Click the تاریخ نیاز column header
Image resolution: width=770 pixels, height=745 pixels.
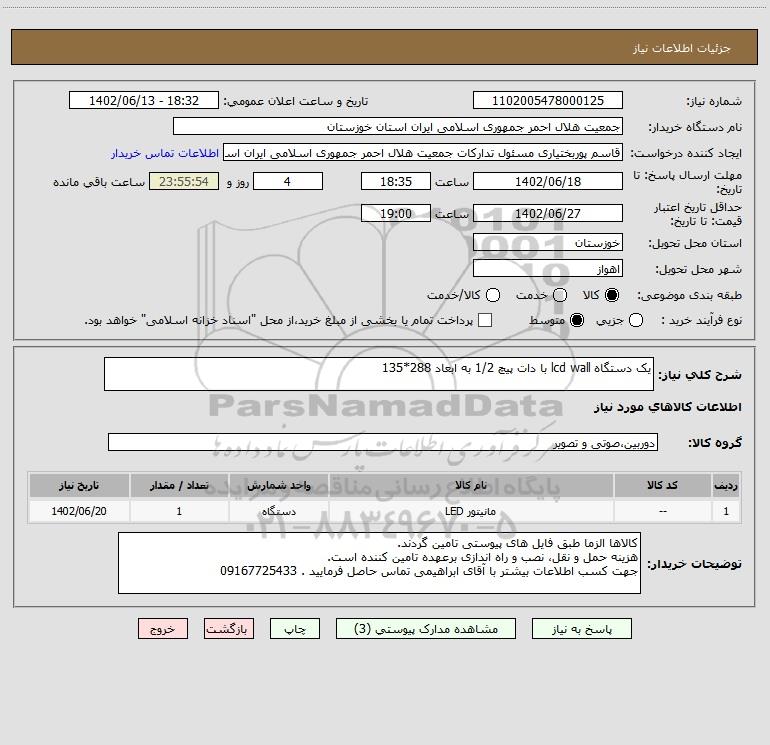[x=79, y=485]
